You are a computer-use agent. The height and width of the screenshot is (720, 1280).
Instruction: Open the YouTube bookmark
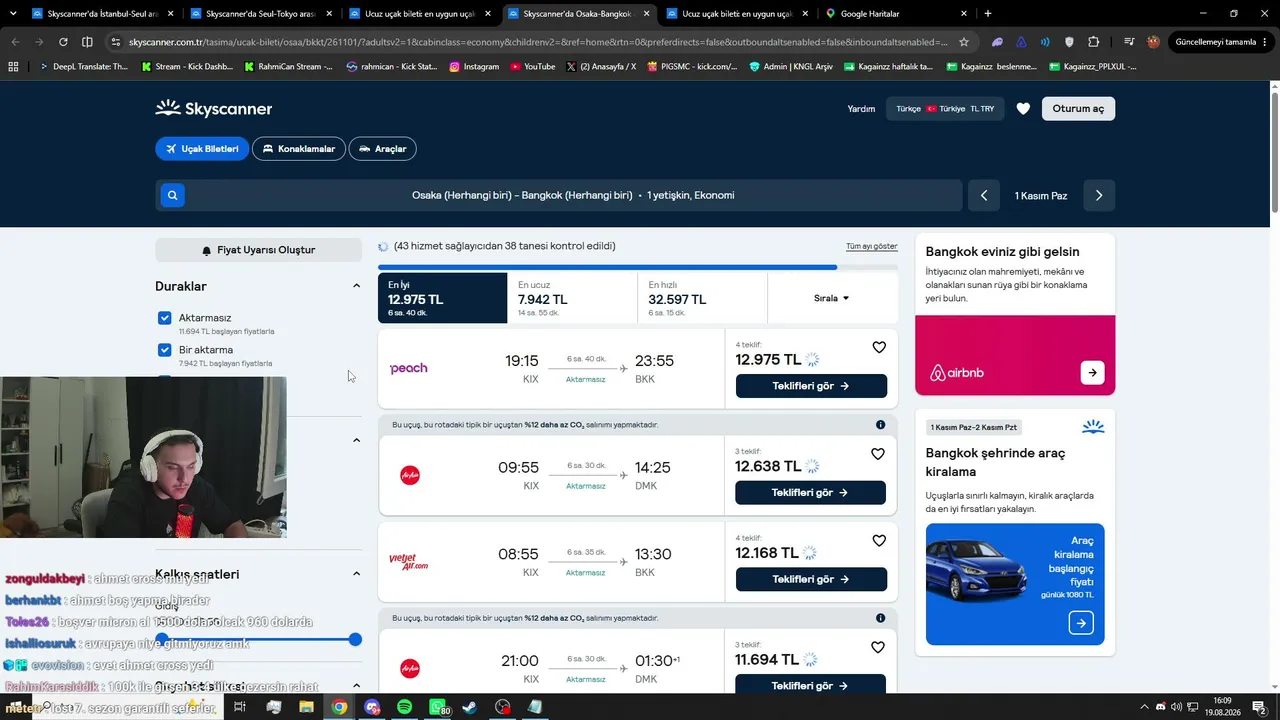532,67
